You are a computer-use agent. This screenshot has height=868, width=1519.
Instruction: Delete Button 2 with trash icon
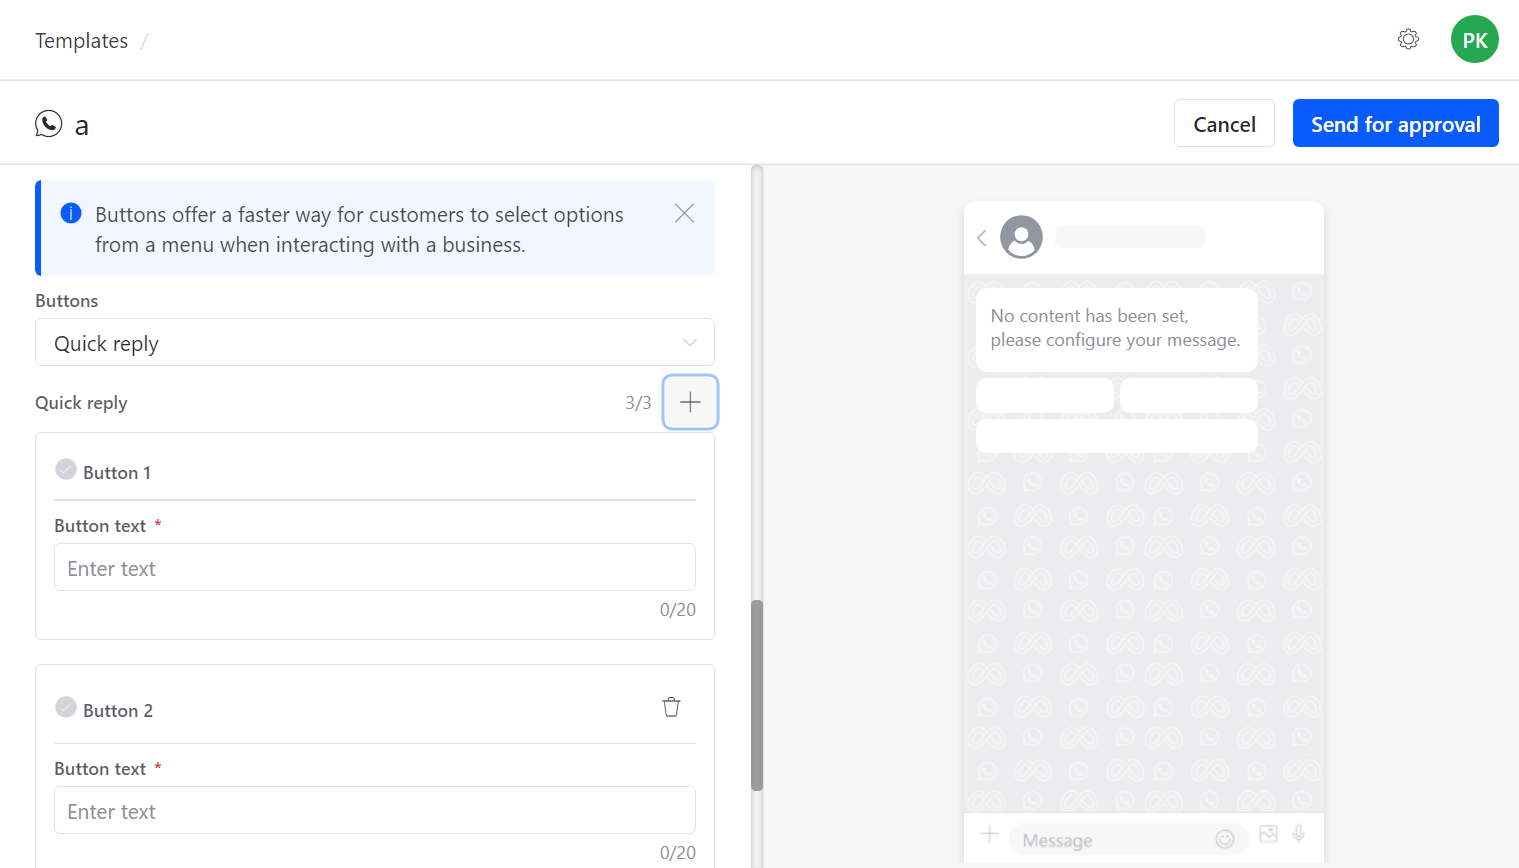[671, 707]
